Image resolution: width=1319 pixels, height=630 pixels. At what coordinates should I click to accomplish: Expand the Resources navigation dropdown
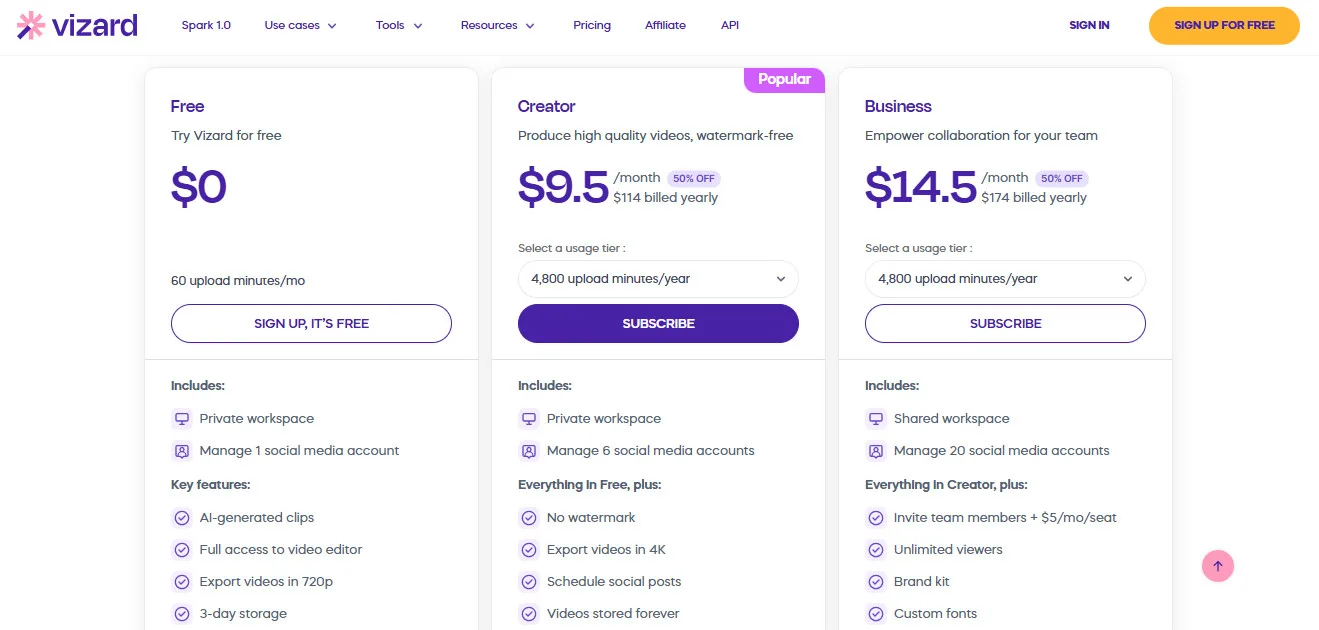pyautogui.click(x=497, y=25)
